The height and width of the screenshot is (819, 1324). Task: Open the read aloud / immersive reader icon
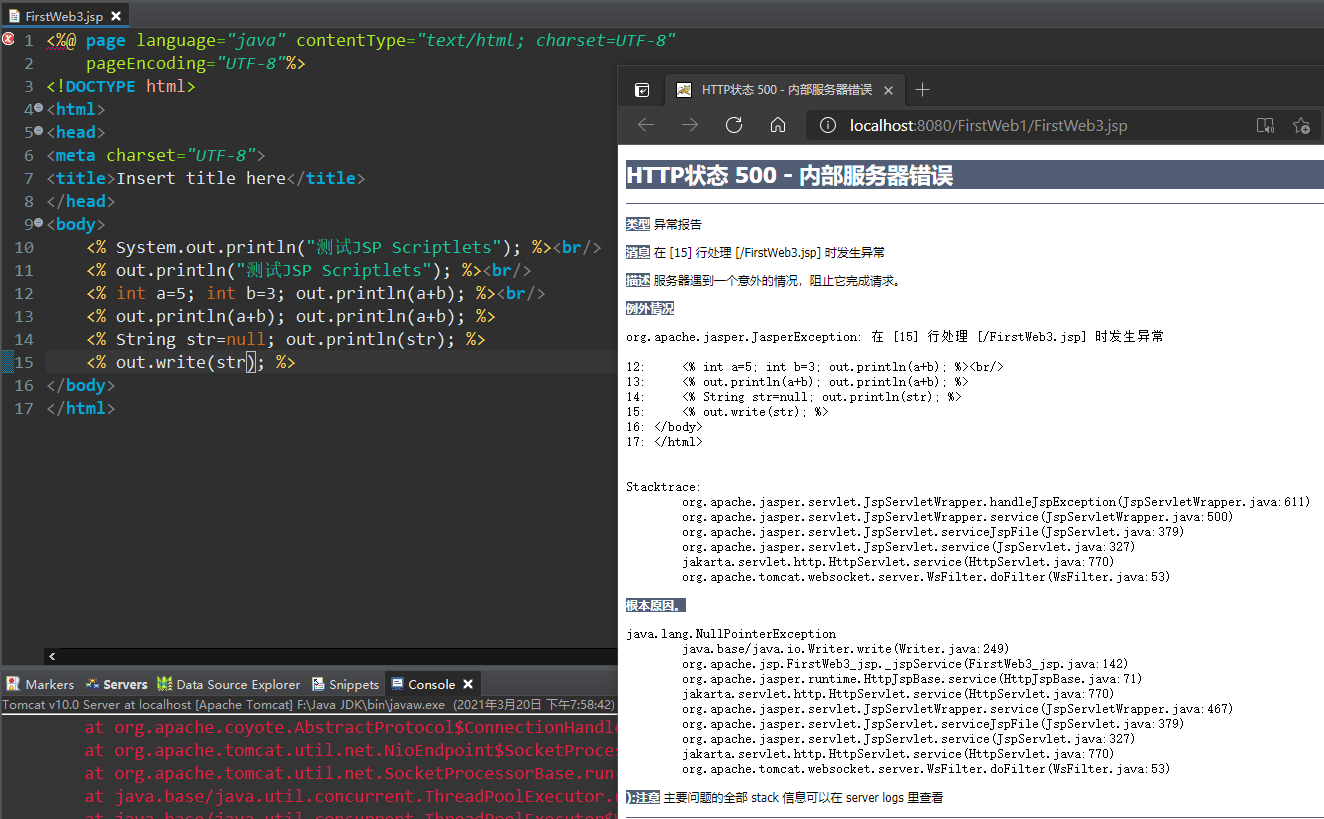1265,126
